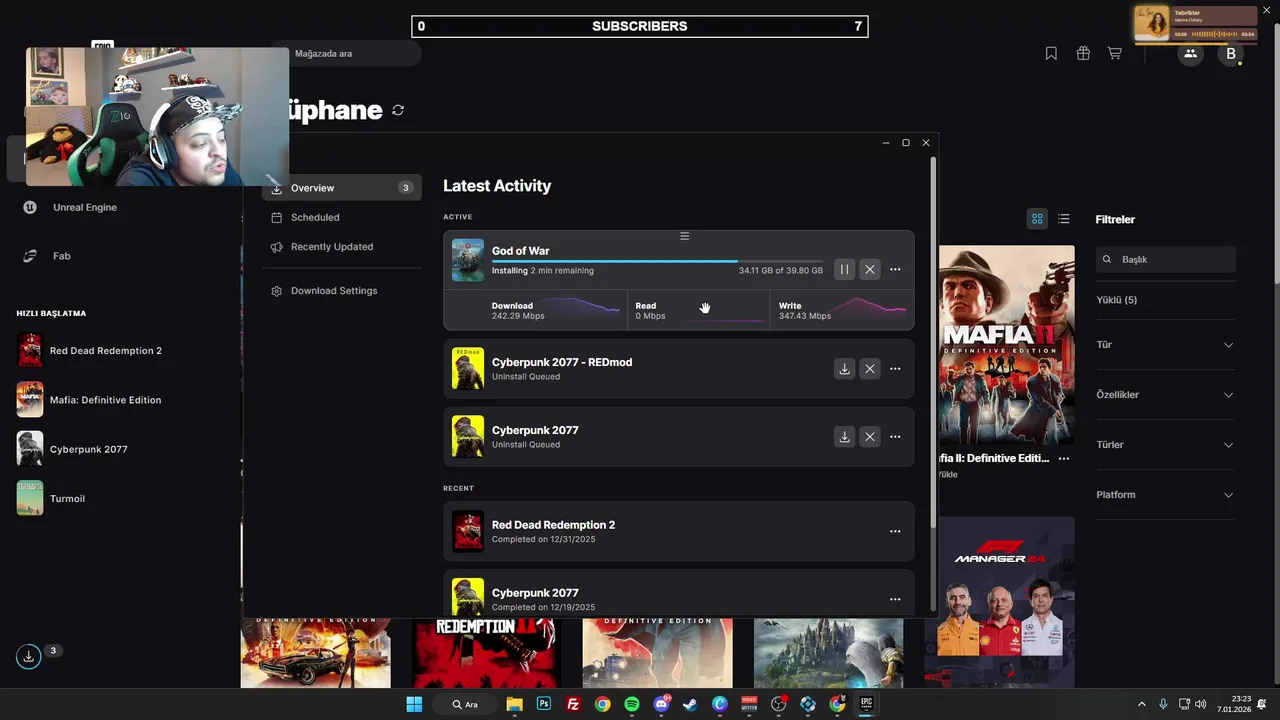1280x720 pixels.
Task: Expand the Platform filter
Action: (x=1166, y=495)
